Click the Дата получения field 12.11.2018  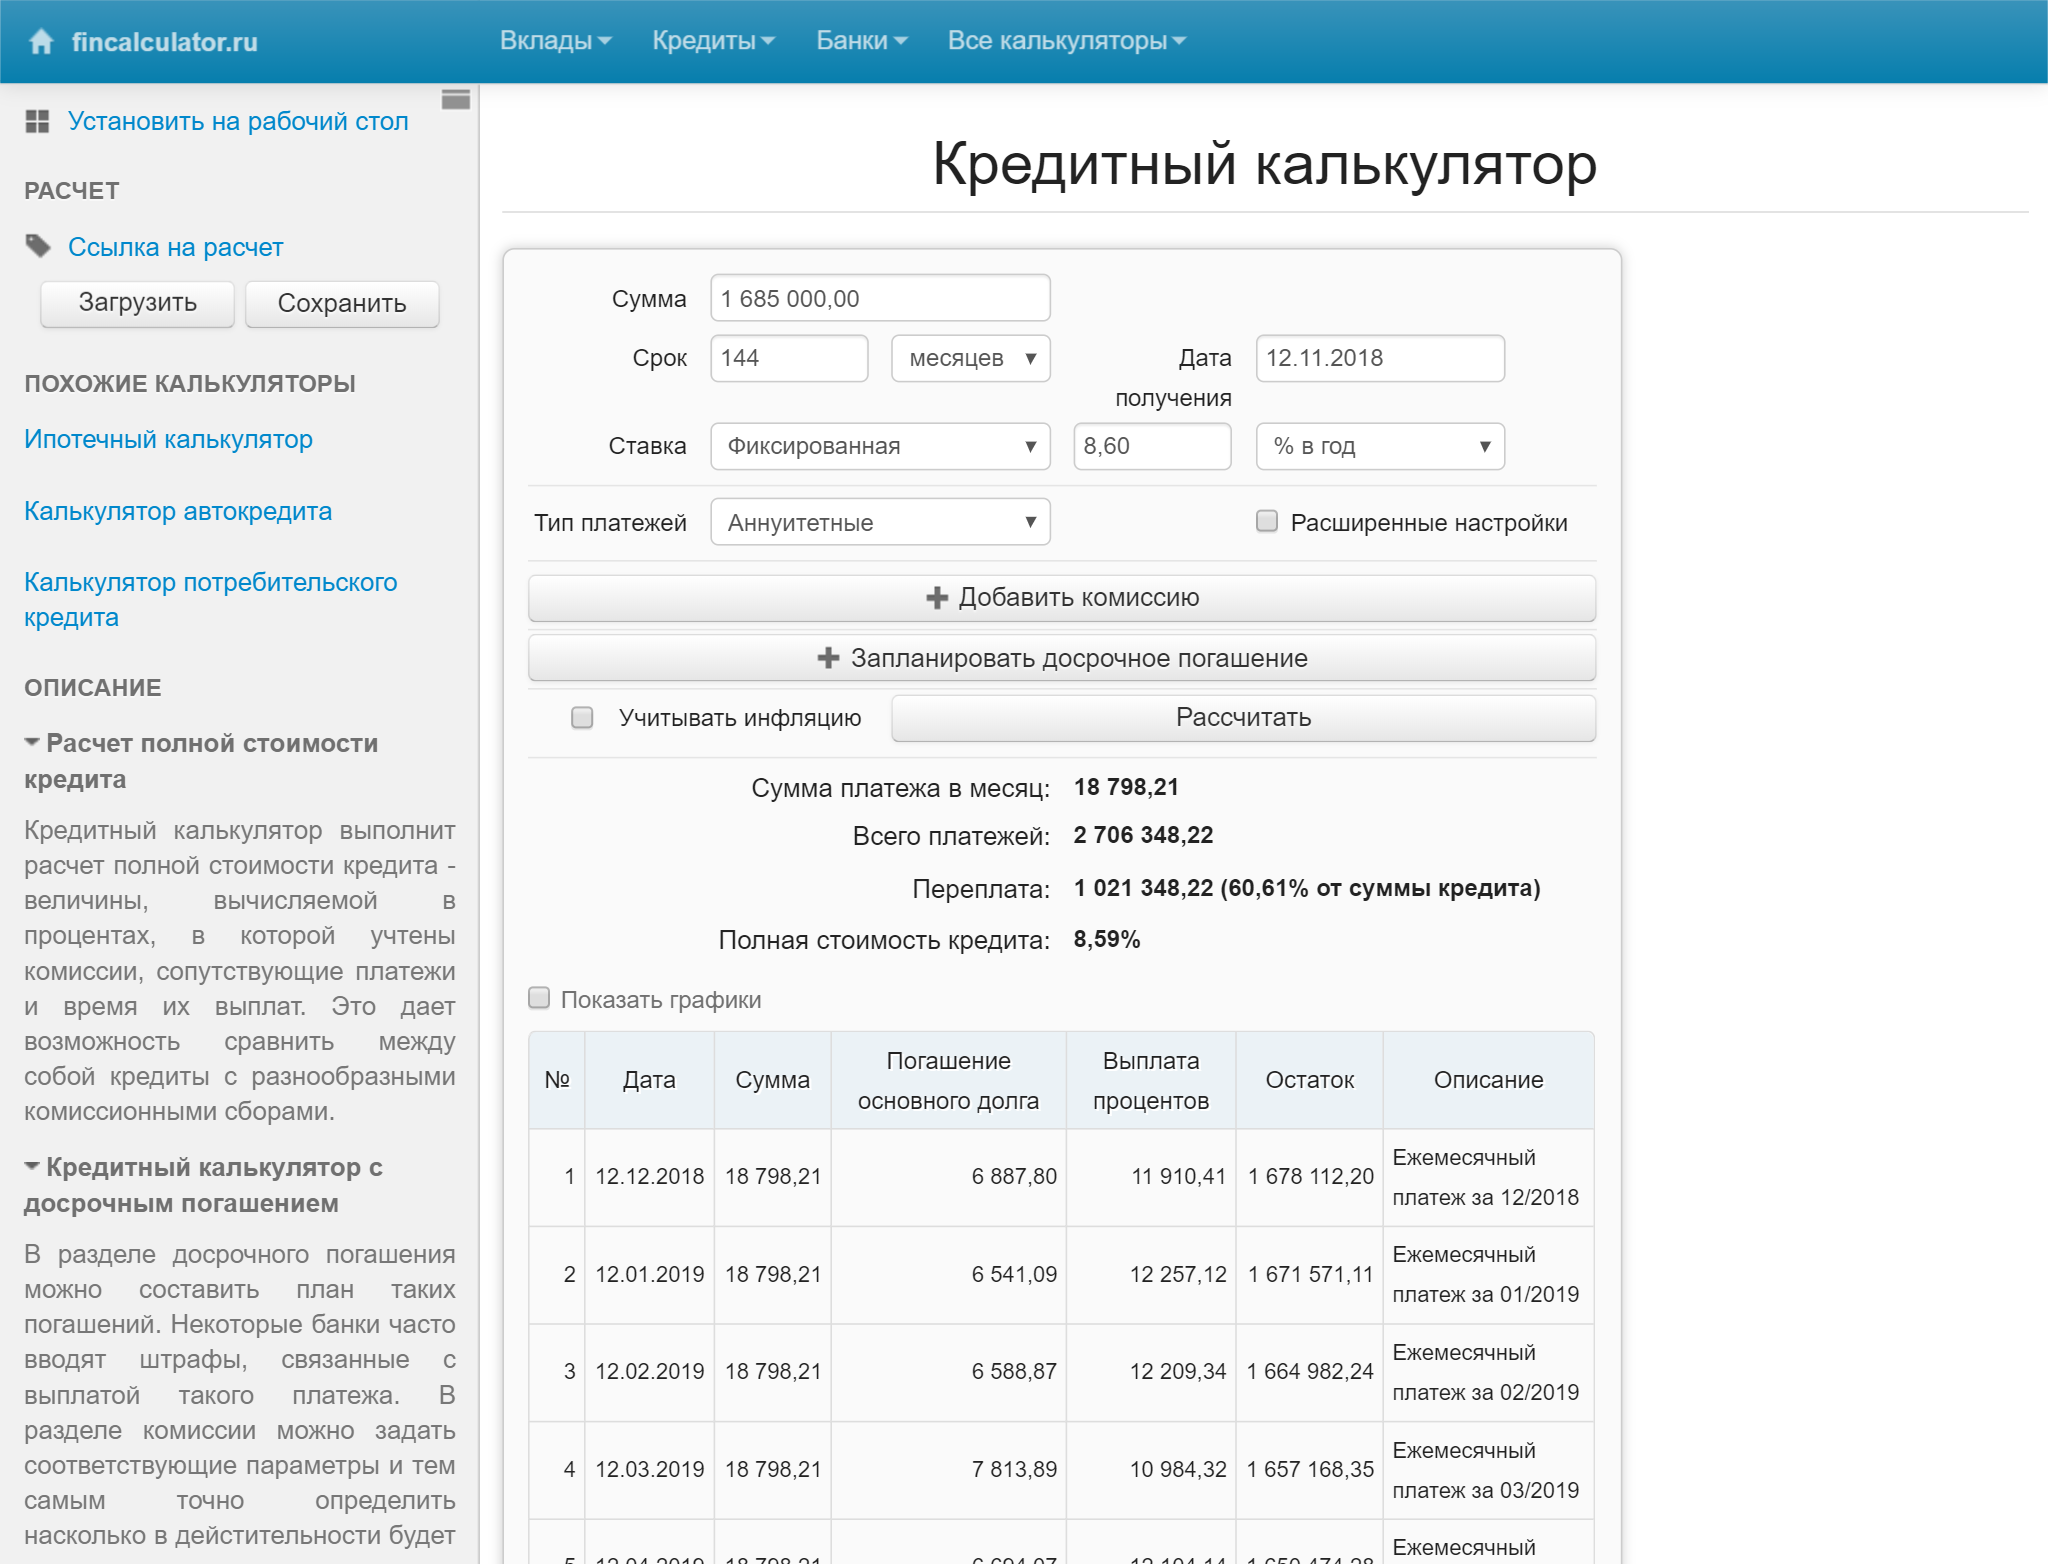click(x=1380, y=358)
